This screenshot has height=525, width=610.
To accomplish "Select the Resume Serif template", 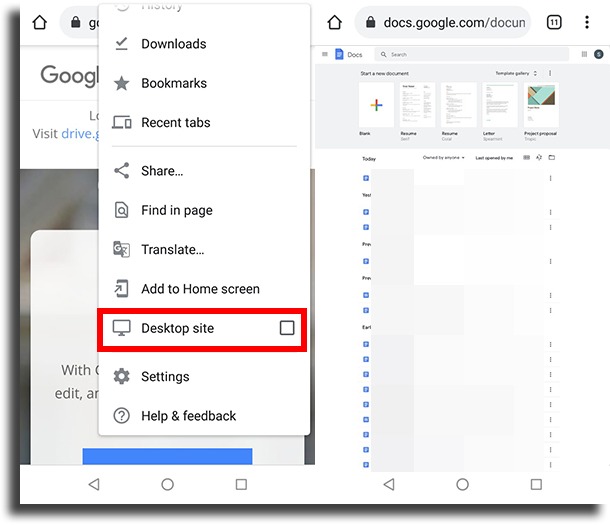I will pos(417,105).
